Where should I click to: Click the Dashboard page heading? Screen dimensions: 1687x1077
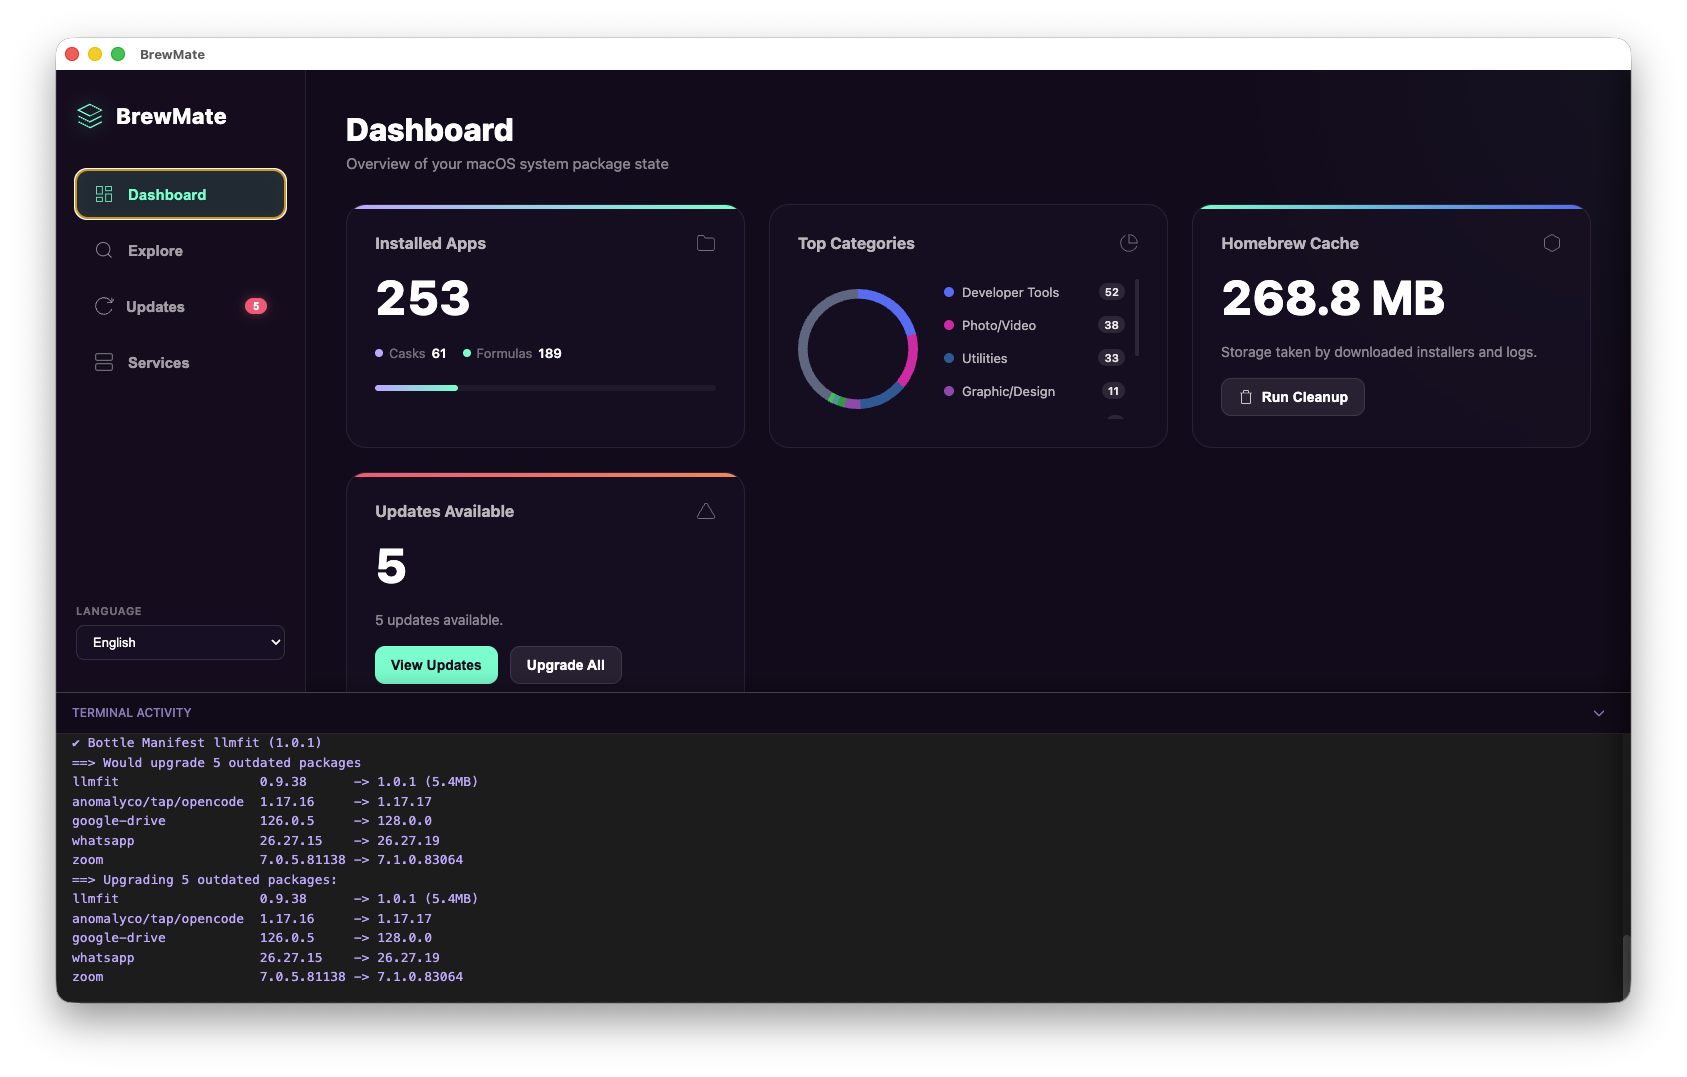tap(430, 130)
